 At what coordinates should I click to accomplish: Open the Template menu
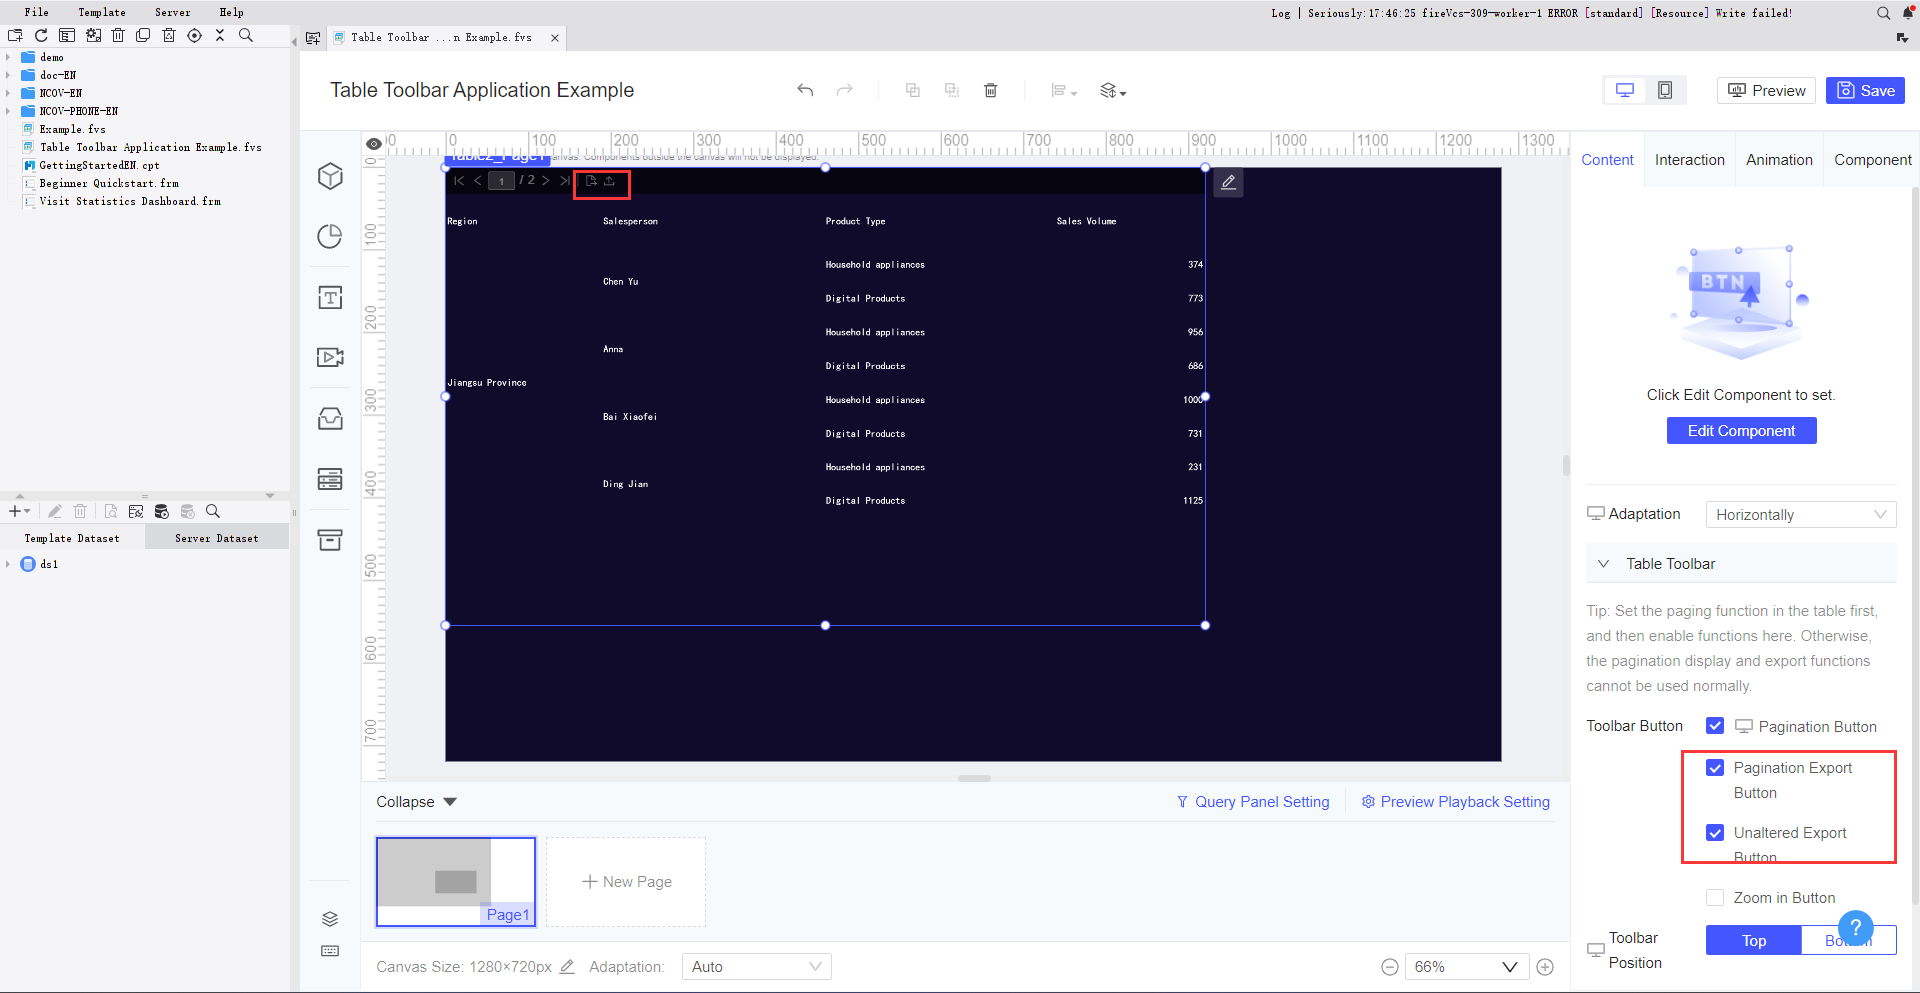[x=102, y=12]
